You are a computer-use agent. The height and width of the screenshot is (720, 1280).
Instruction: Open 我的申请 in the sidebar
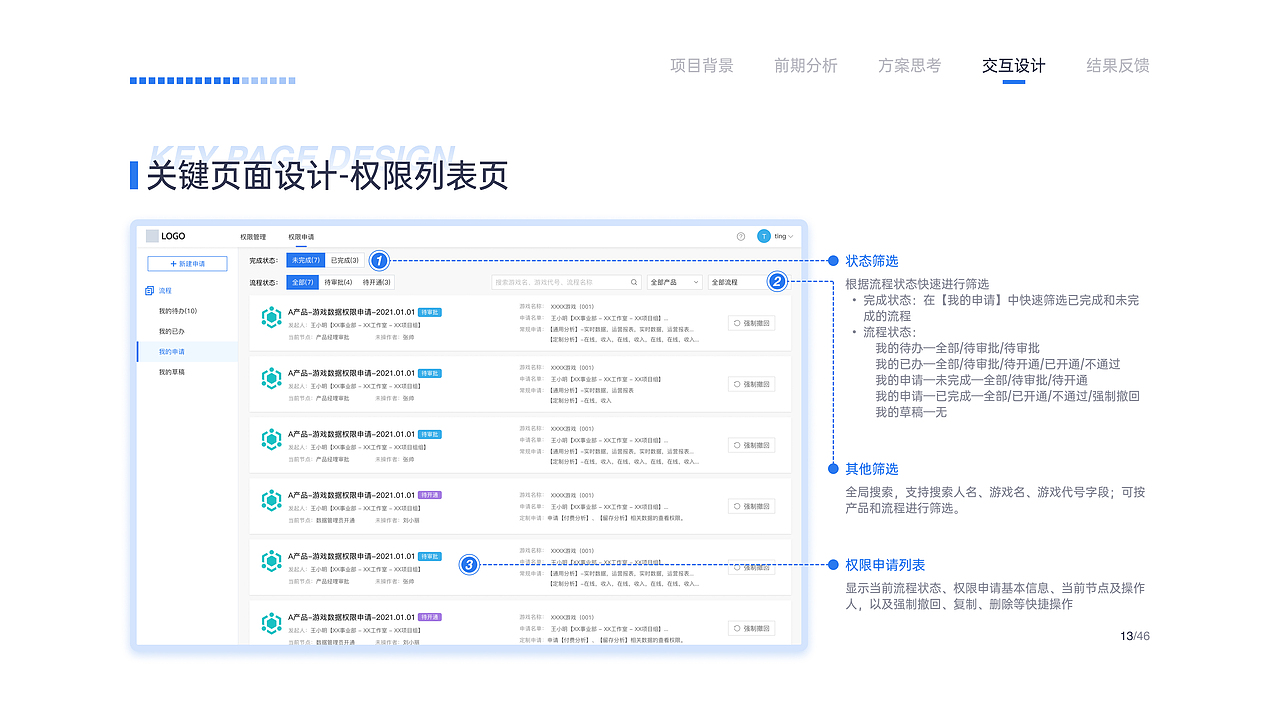point(187,352)
